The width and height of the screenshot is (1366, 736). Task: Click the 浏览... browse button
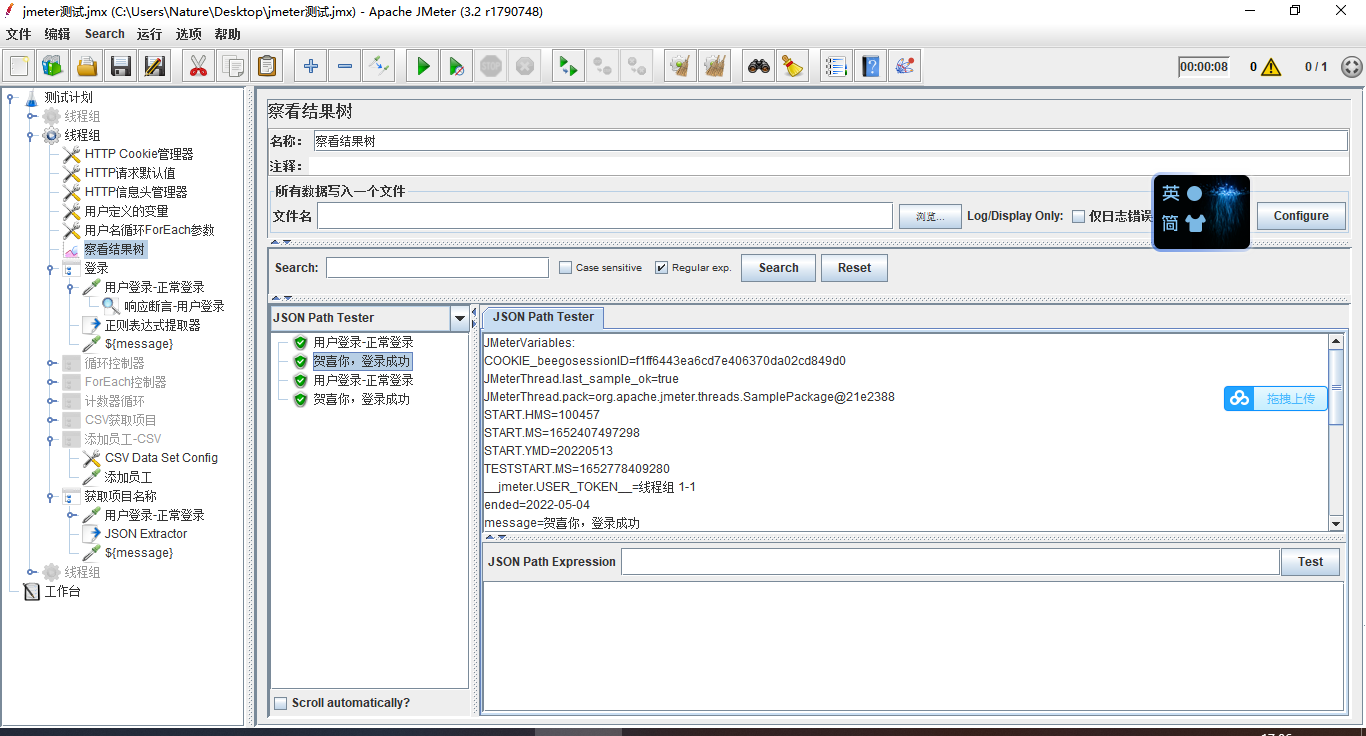point(930,216)
